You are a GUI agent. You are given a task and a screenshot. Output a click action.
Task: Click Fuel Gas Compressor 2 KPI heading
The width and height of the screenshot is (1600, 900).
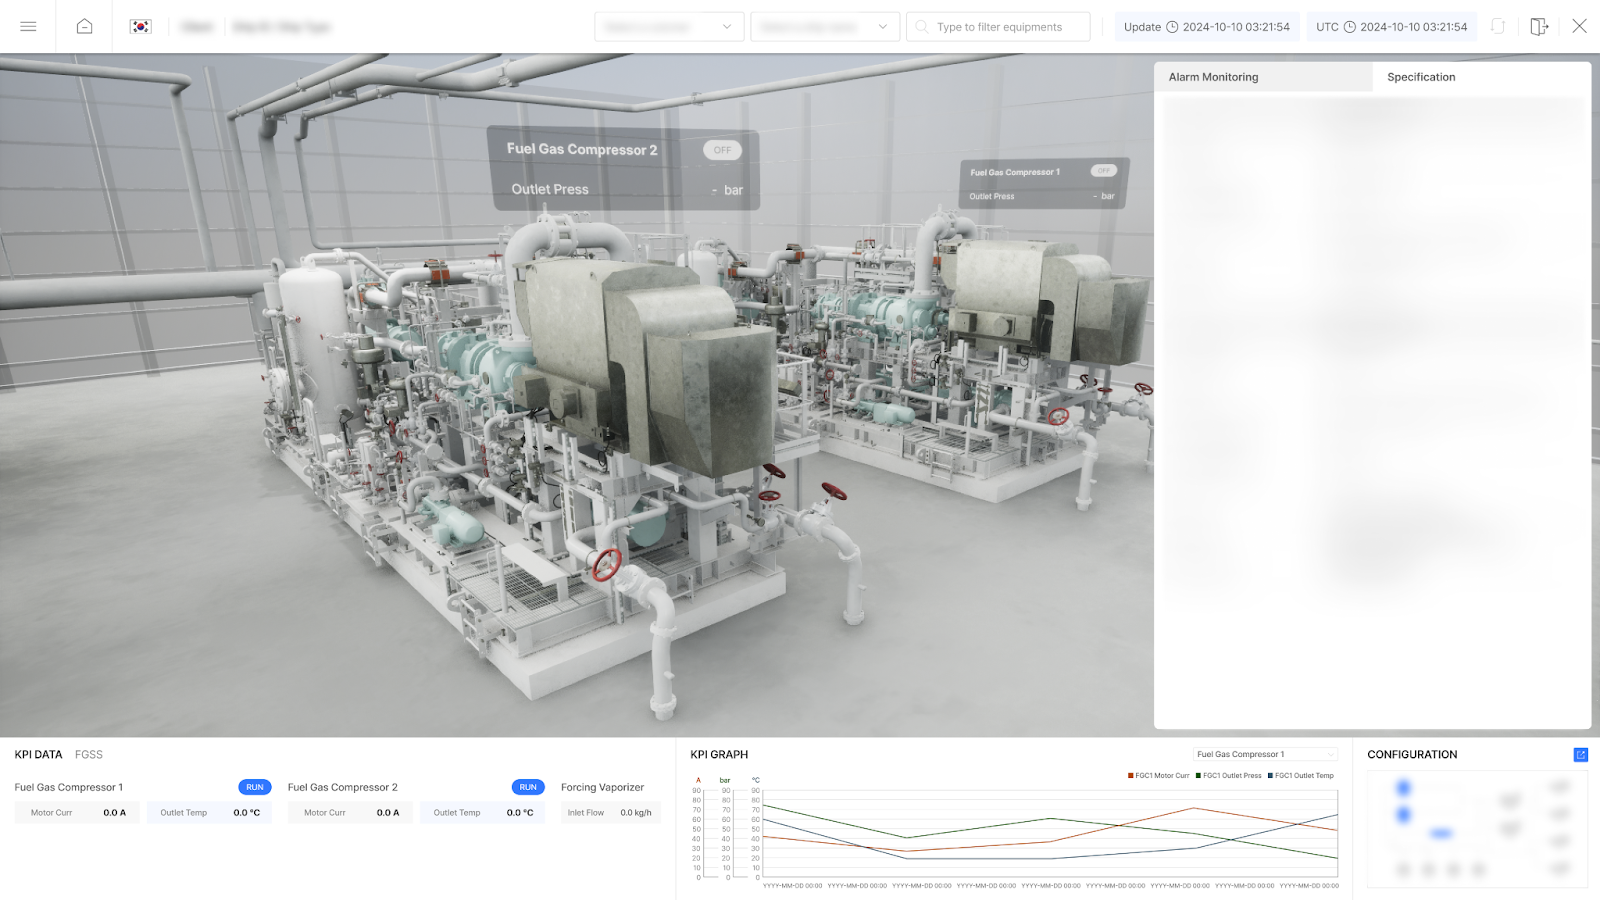coord(343,788)
